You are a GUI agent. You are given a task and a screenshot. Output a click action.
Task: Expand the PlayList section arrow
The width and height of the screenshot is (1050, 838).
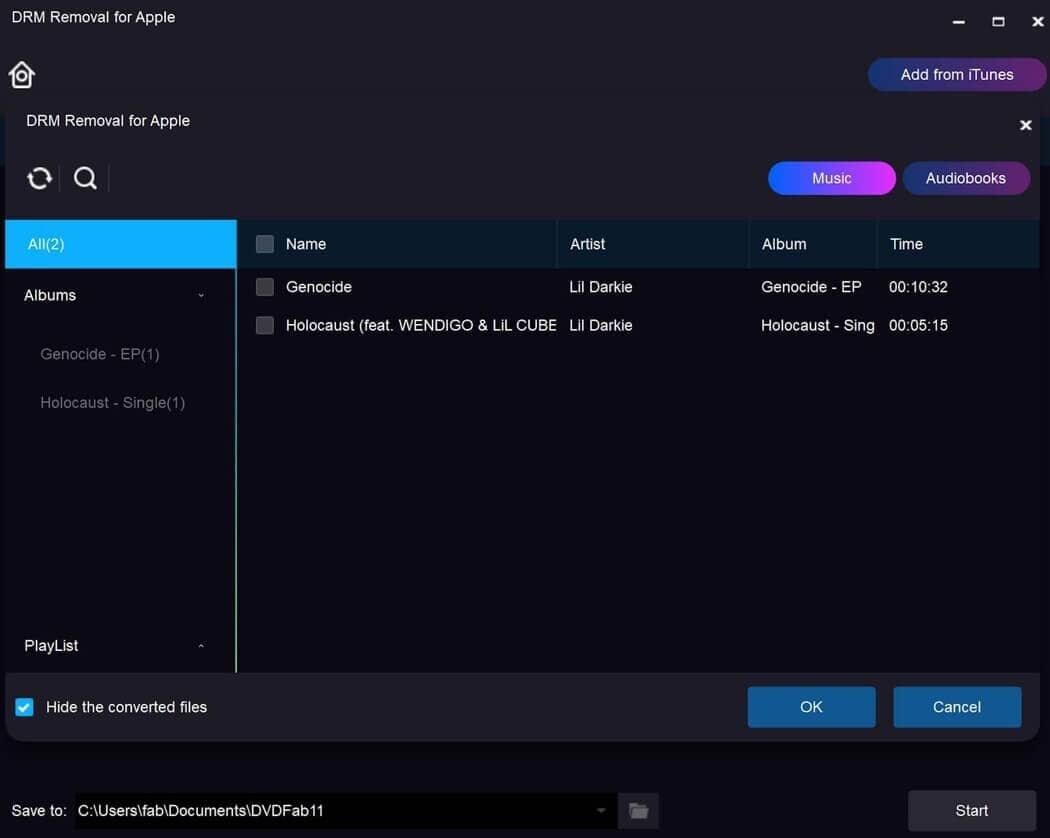pyautogui.click(x=201, y=646)
